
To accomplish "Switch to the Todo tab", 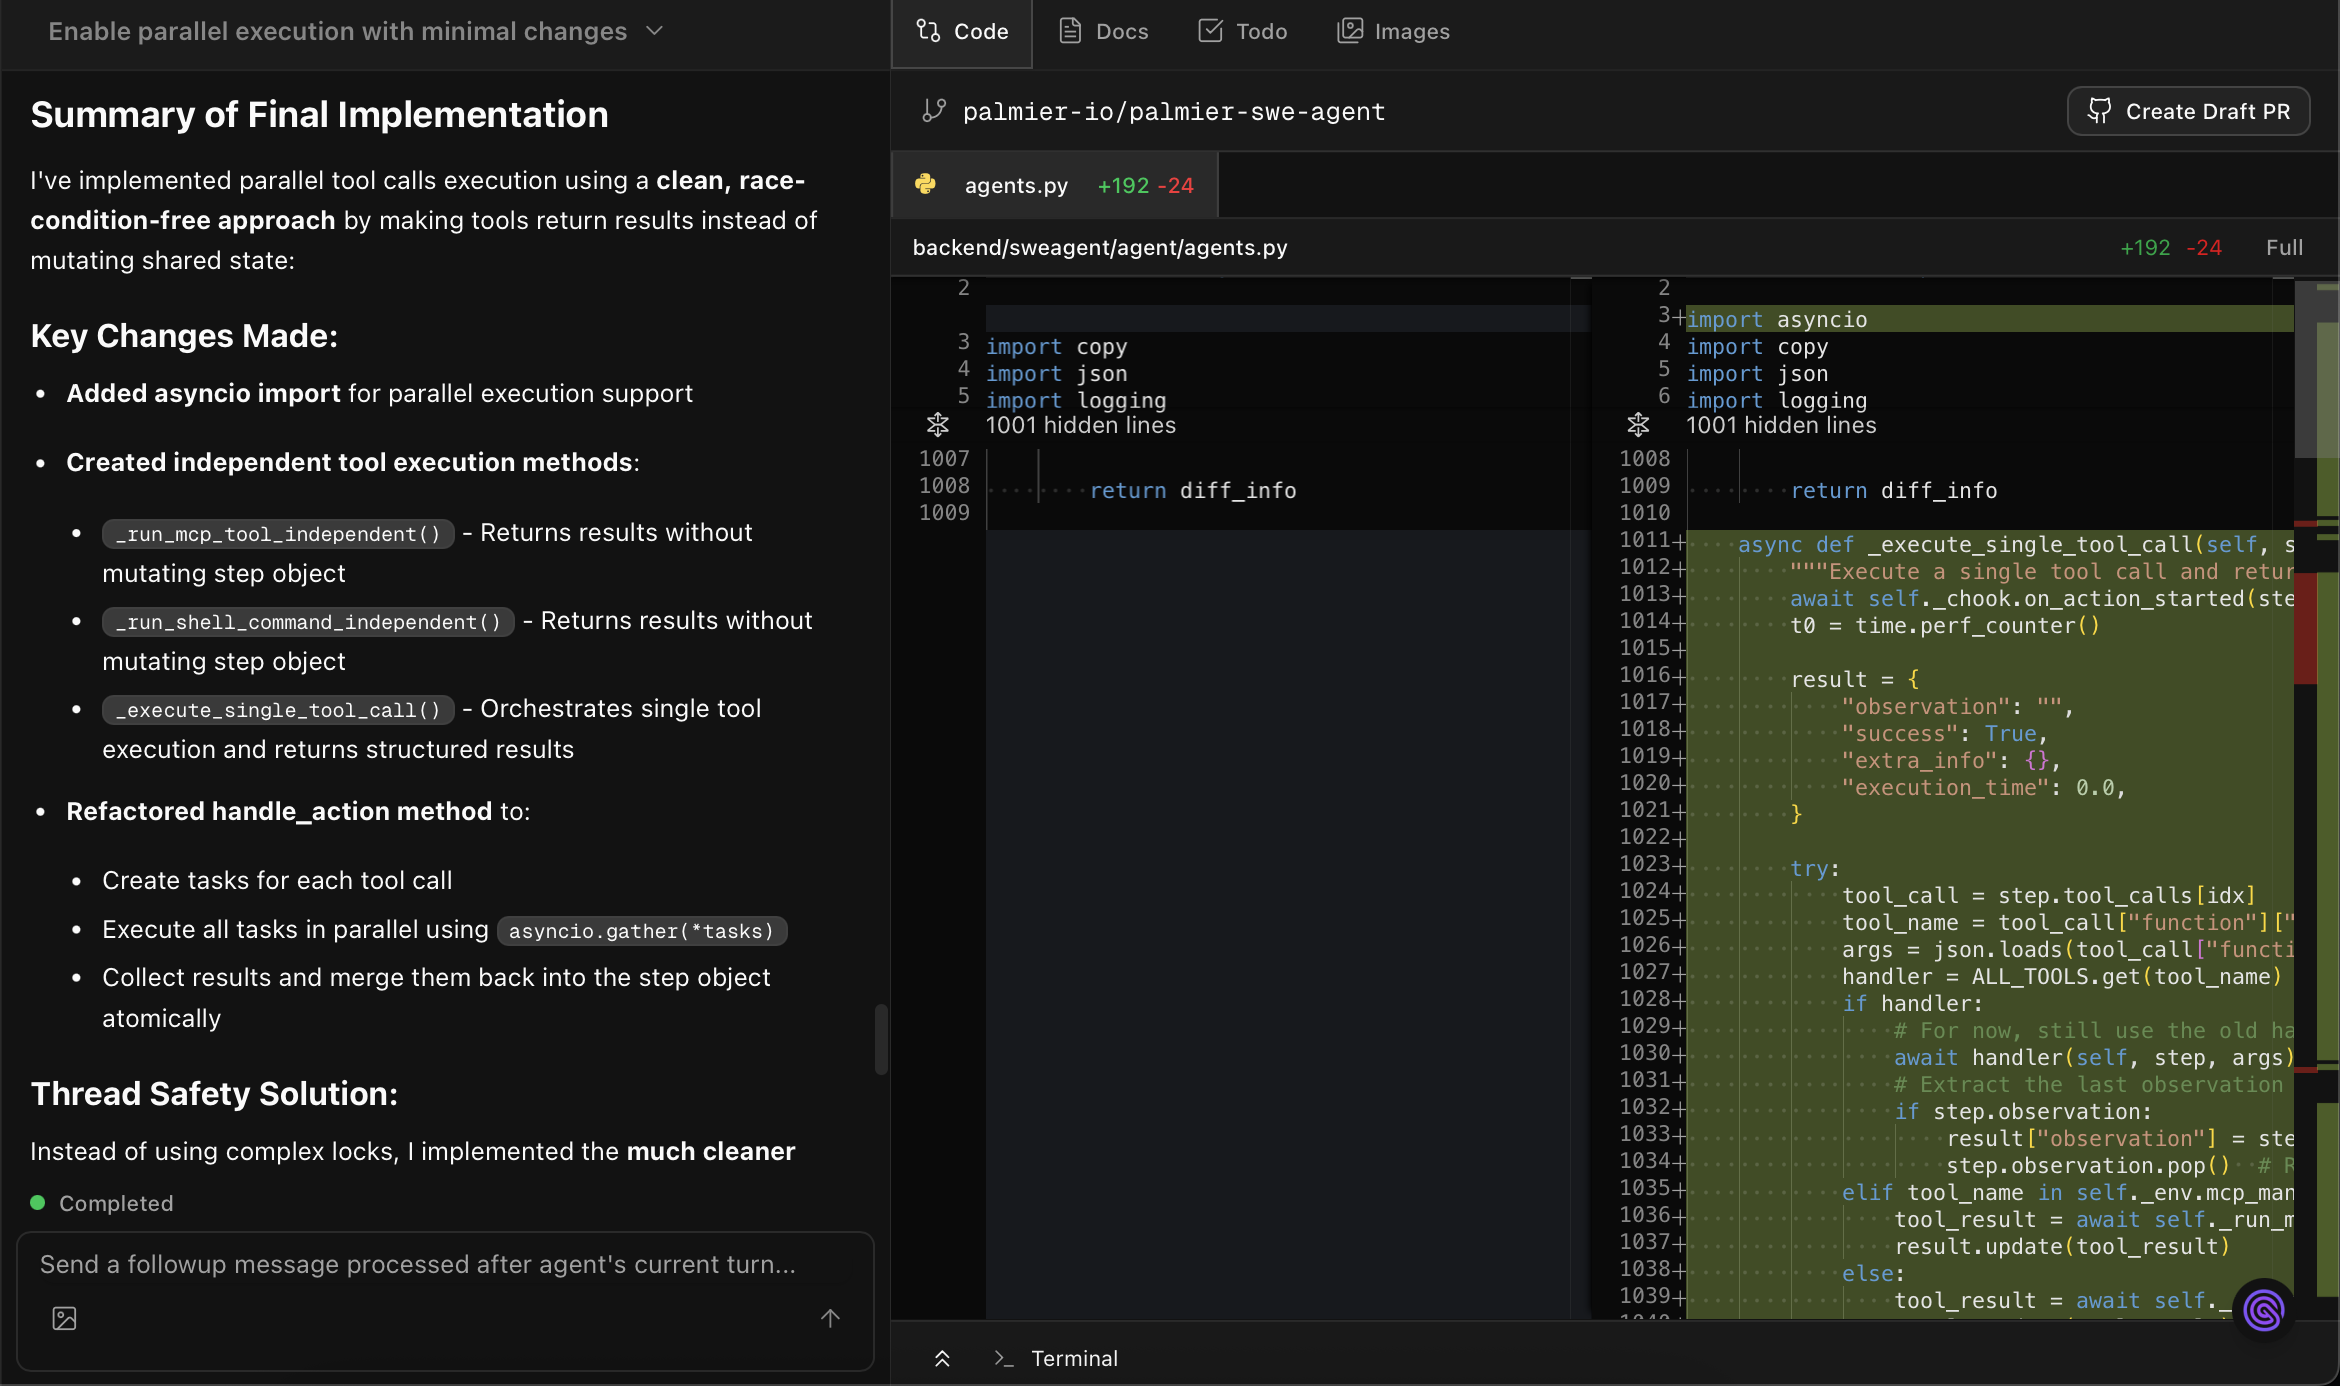I will tap(1242, 31).
